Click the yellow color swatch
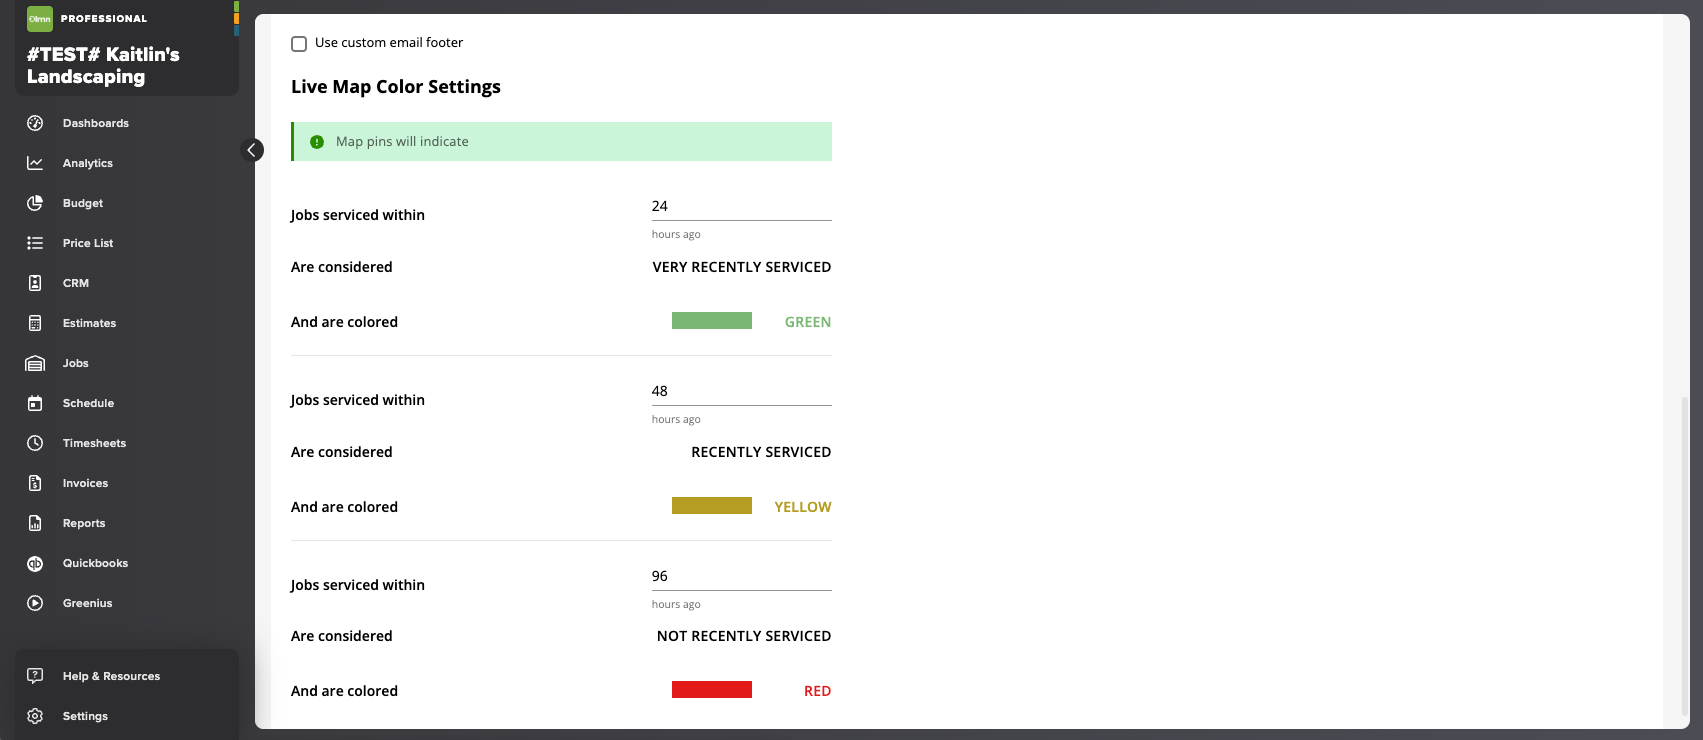1703x740 pixels. (x=712, y=506)
